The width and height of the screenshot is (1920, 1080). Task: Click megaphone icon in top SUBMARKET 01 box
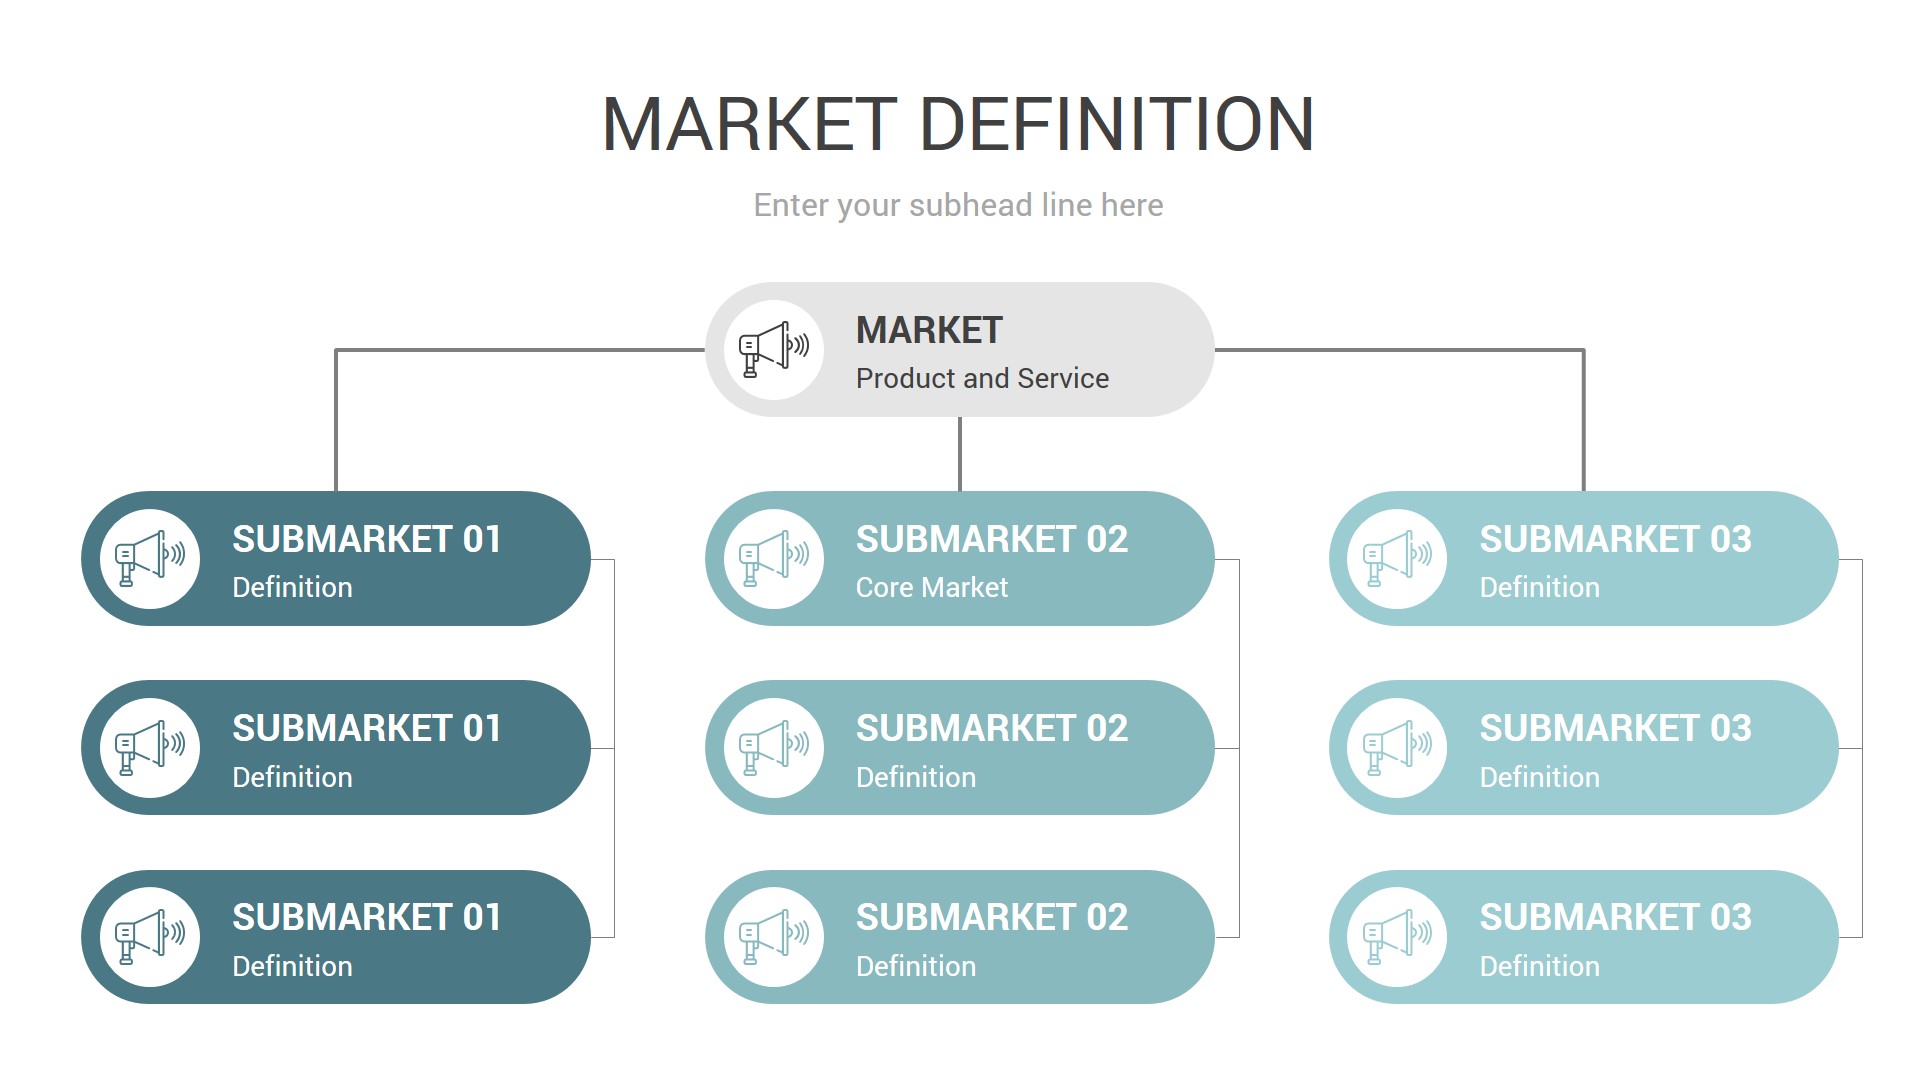point(150,559)
